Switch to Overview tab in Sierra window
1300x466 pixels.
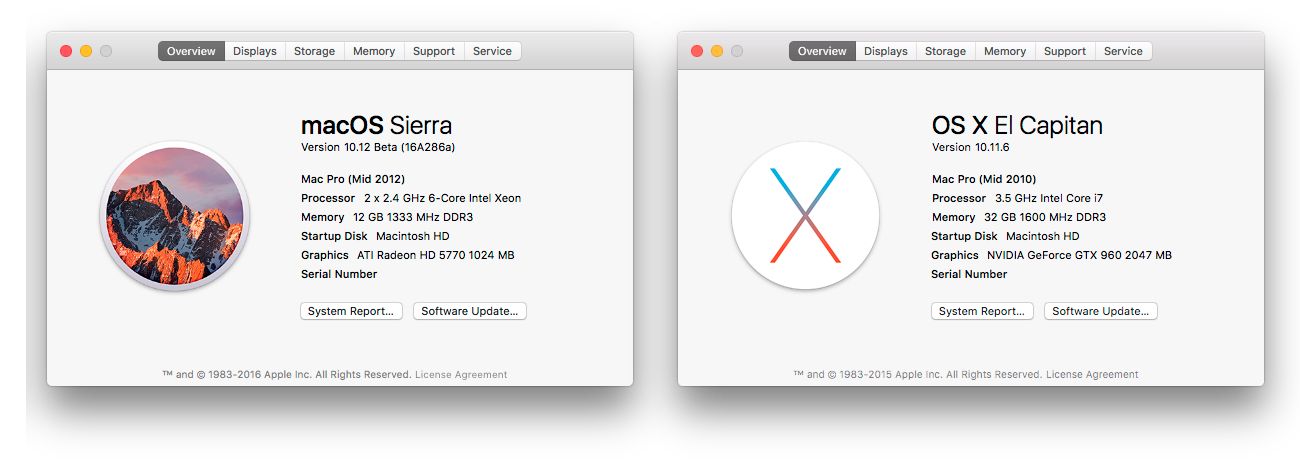(x=191, y=51)
